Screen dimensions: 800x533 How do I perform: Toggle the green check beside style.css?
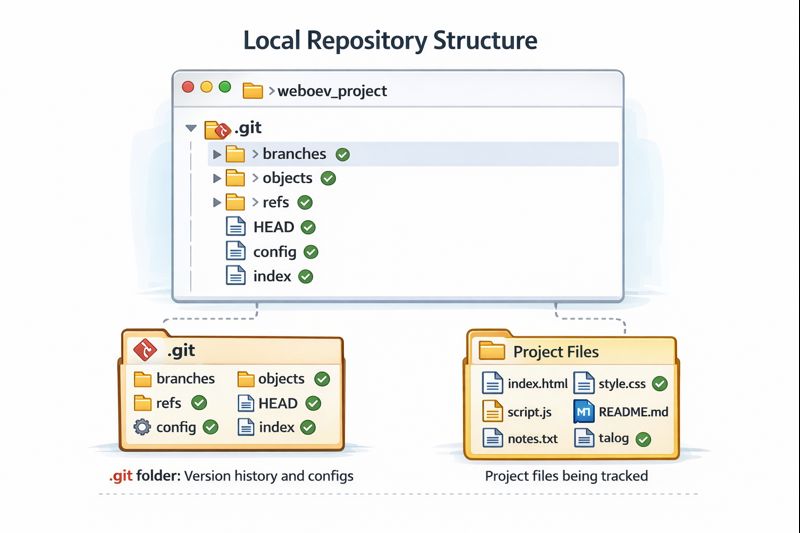coord(660,384)
